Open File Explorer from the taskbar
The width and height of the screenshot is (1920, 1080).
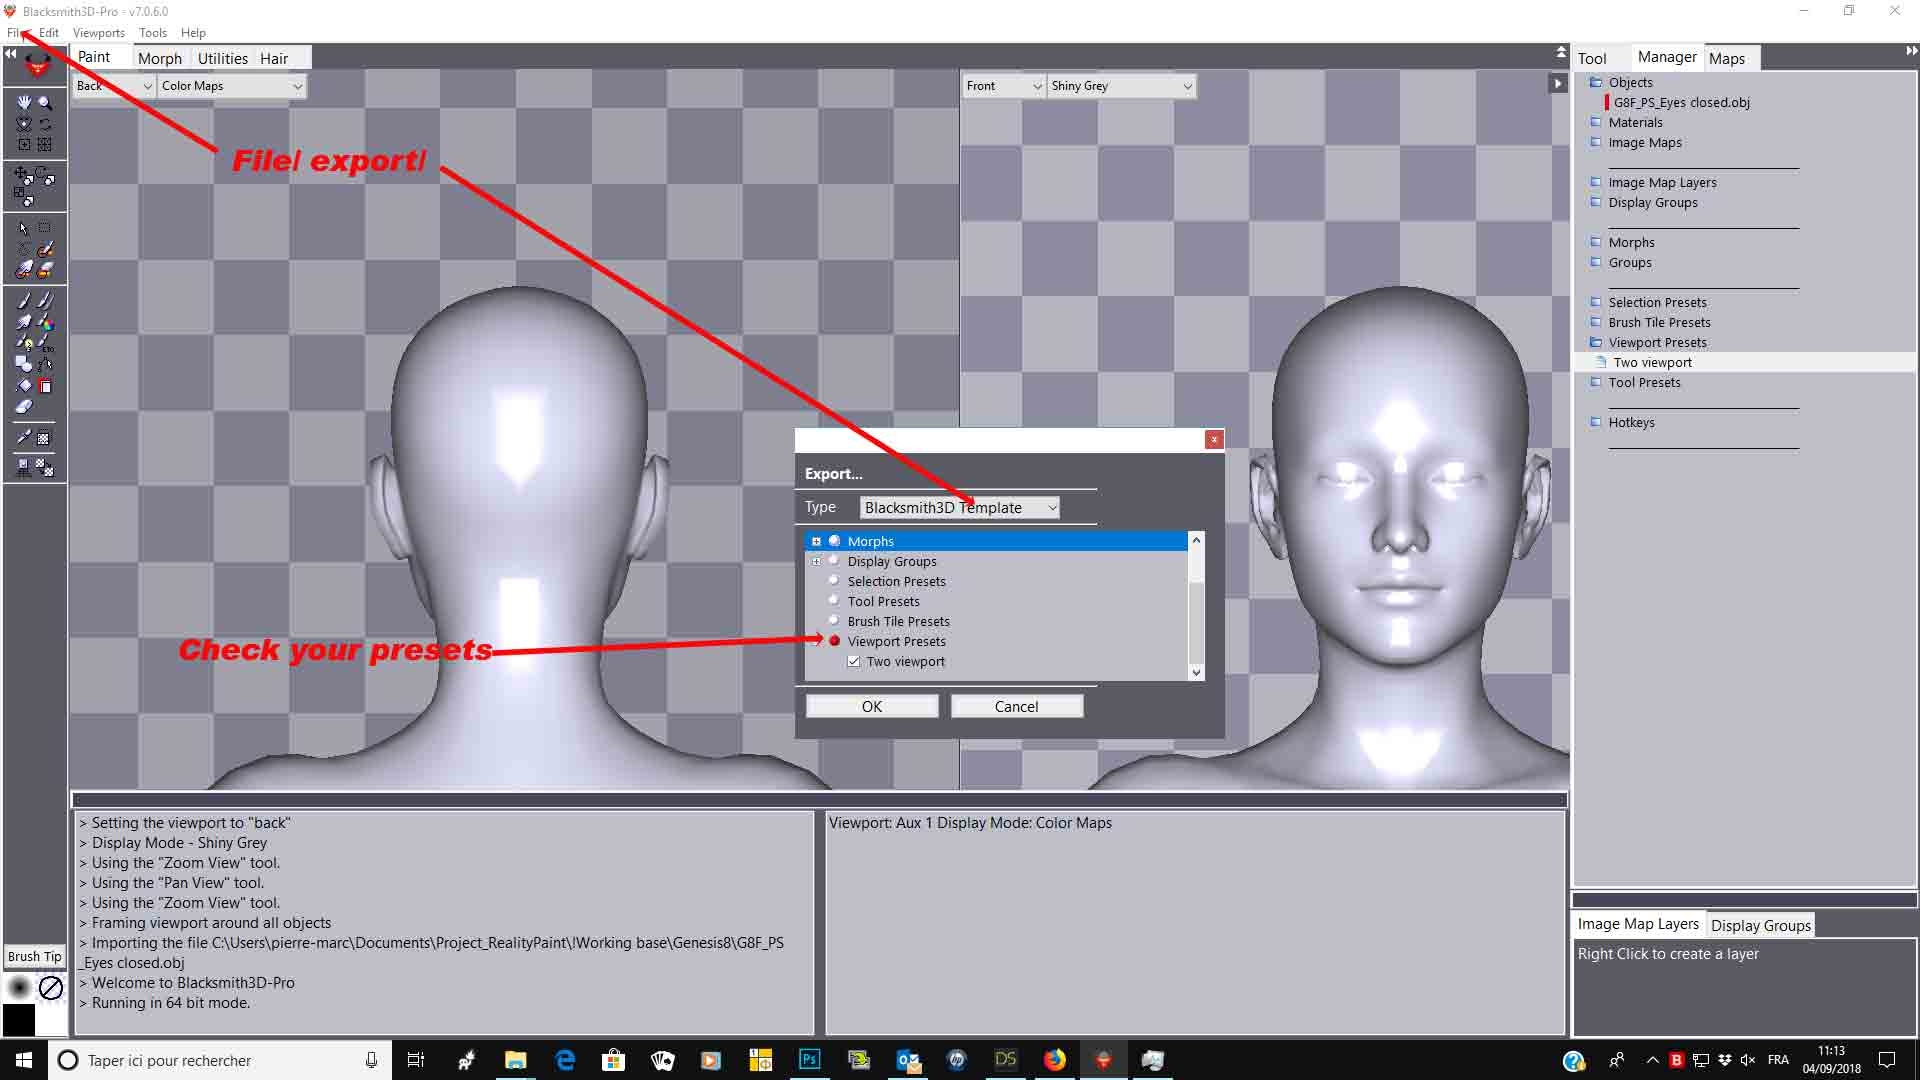515,1060
